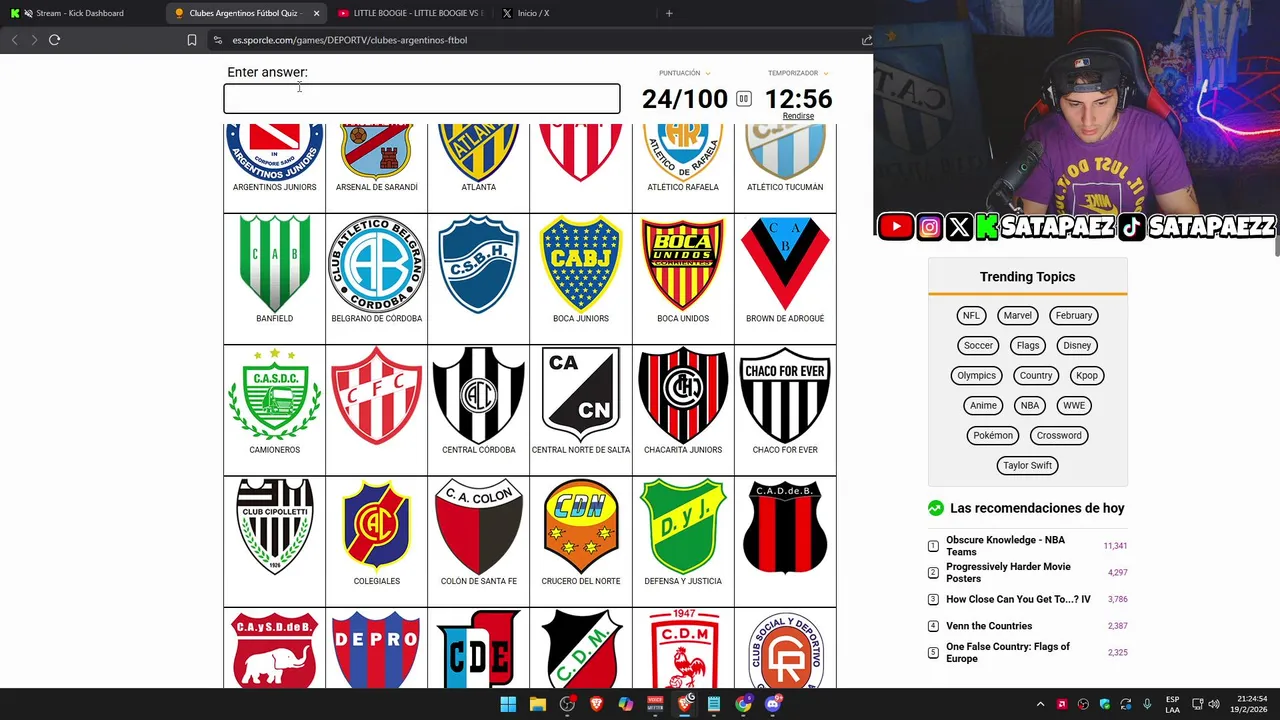Viewport: 1280px width, 720px height.
Task: Open the Voicemeeter taskbar icon
Action: (x=655, y=704)
